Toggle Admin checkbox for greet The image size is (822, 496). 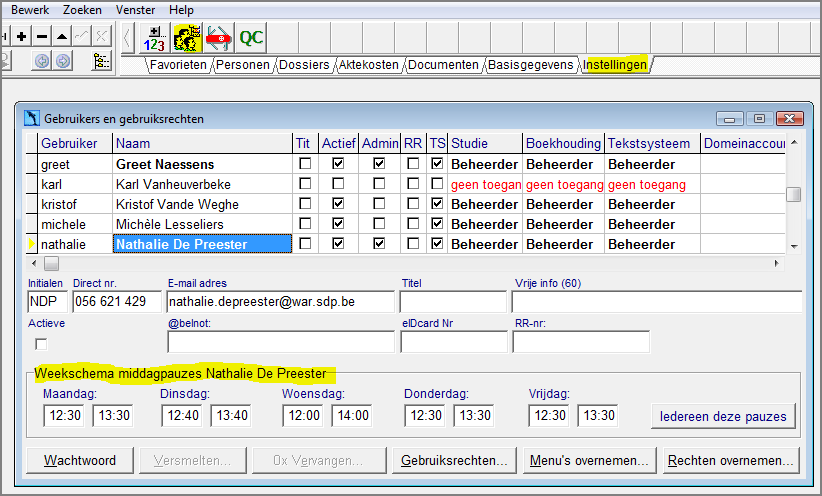tap(379, 164)
